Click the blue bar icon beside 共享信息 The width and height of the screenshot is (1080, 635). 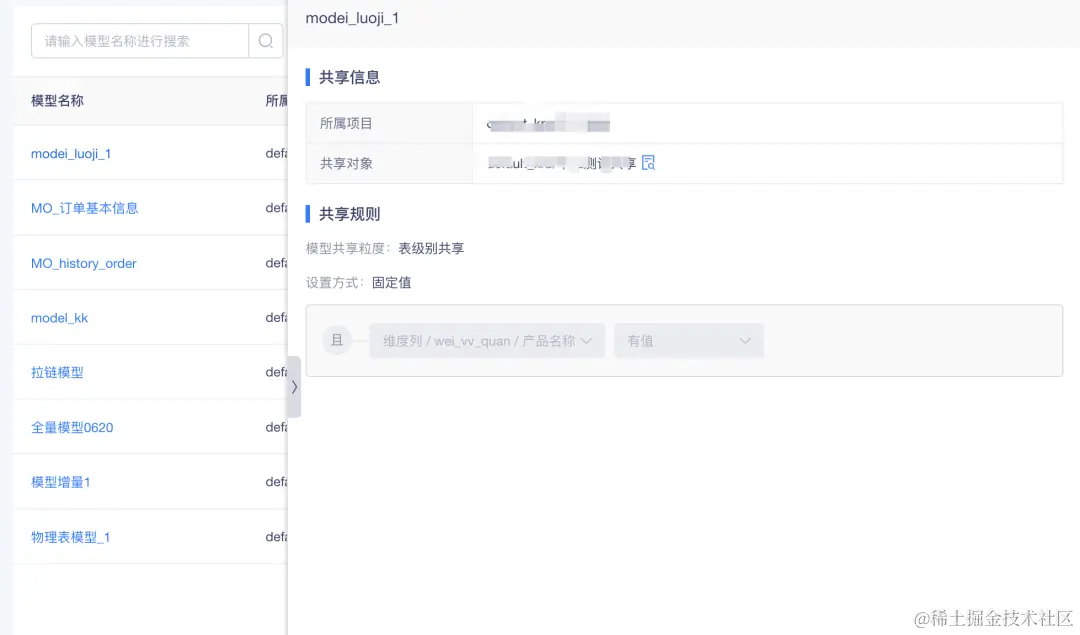[306, 77]
